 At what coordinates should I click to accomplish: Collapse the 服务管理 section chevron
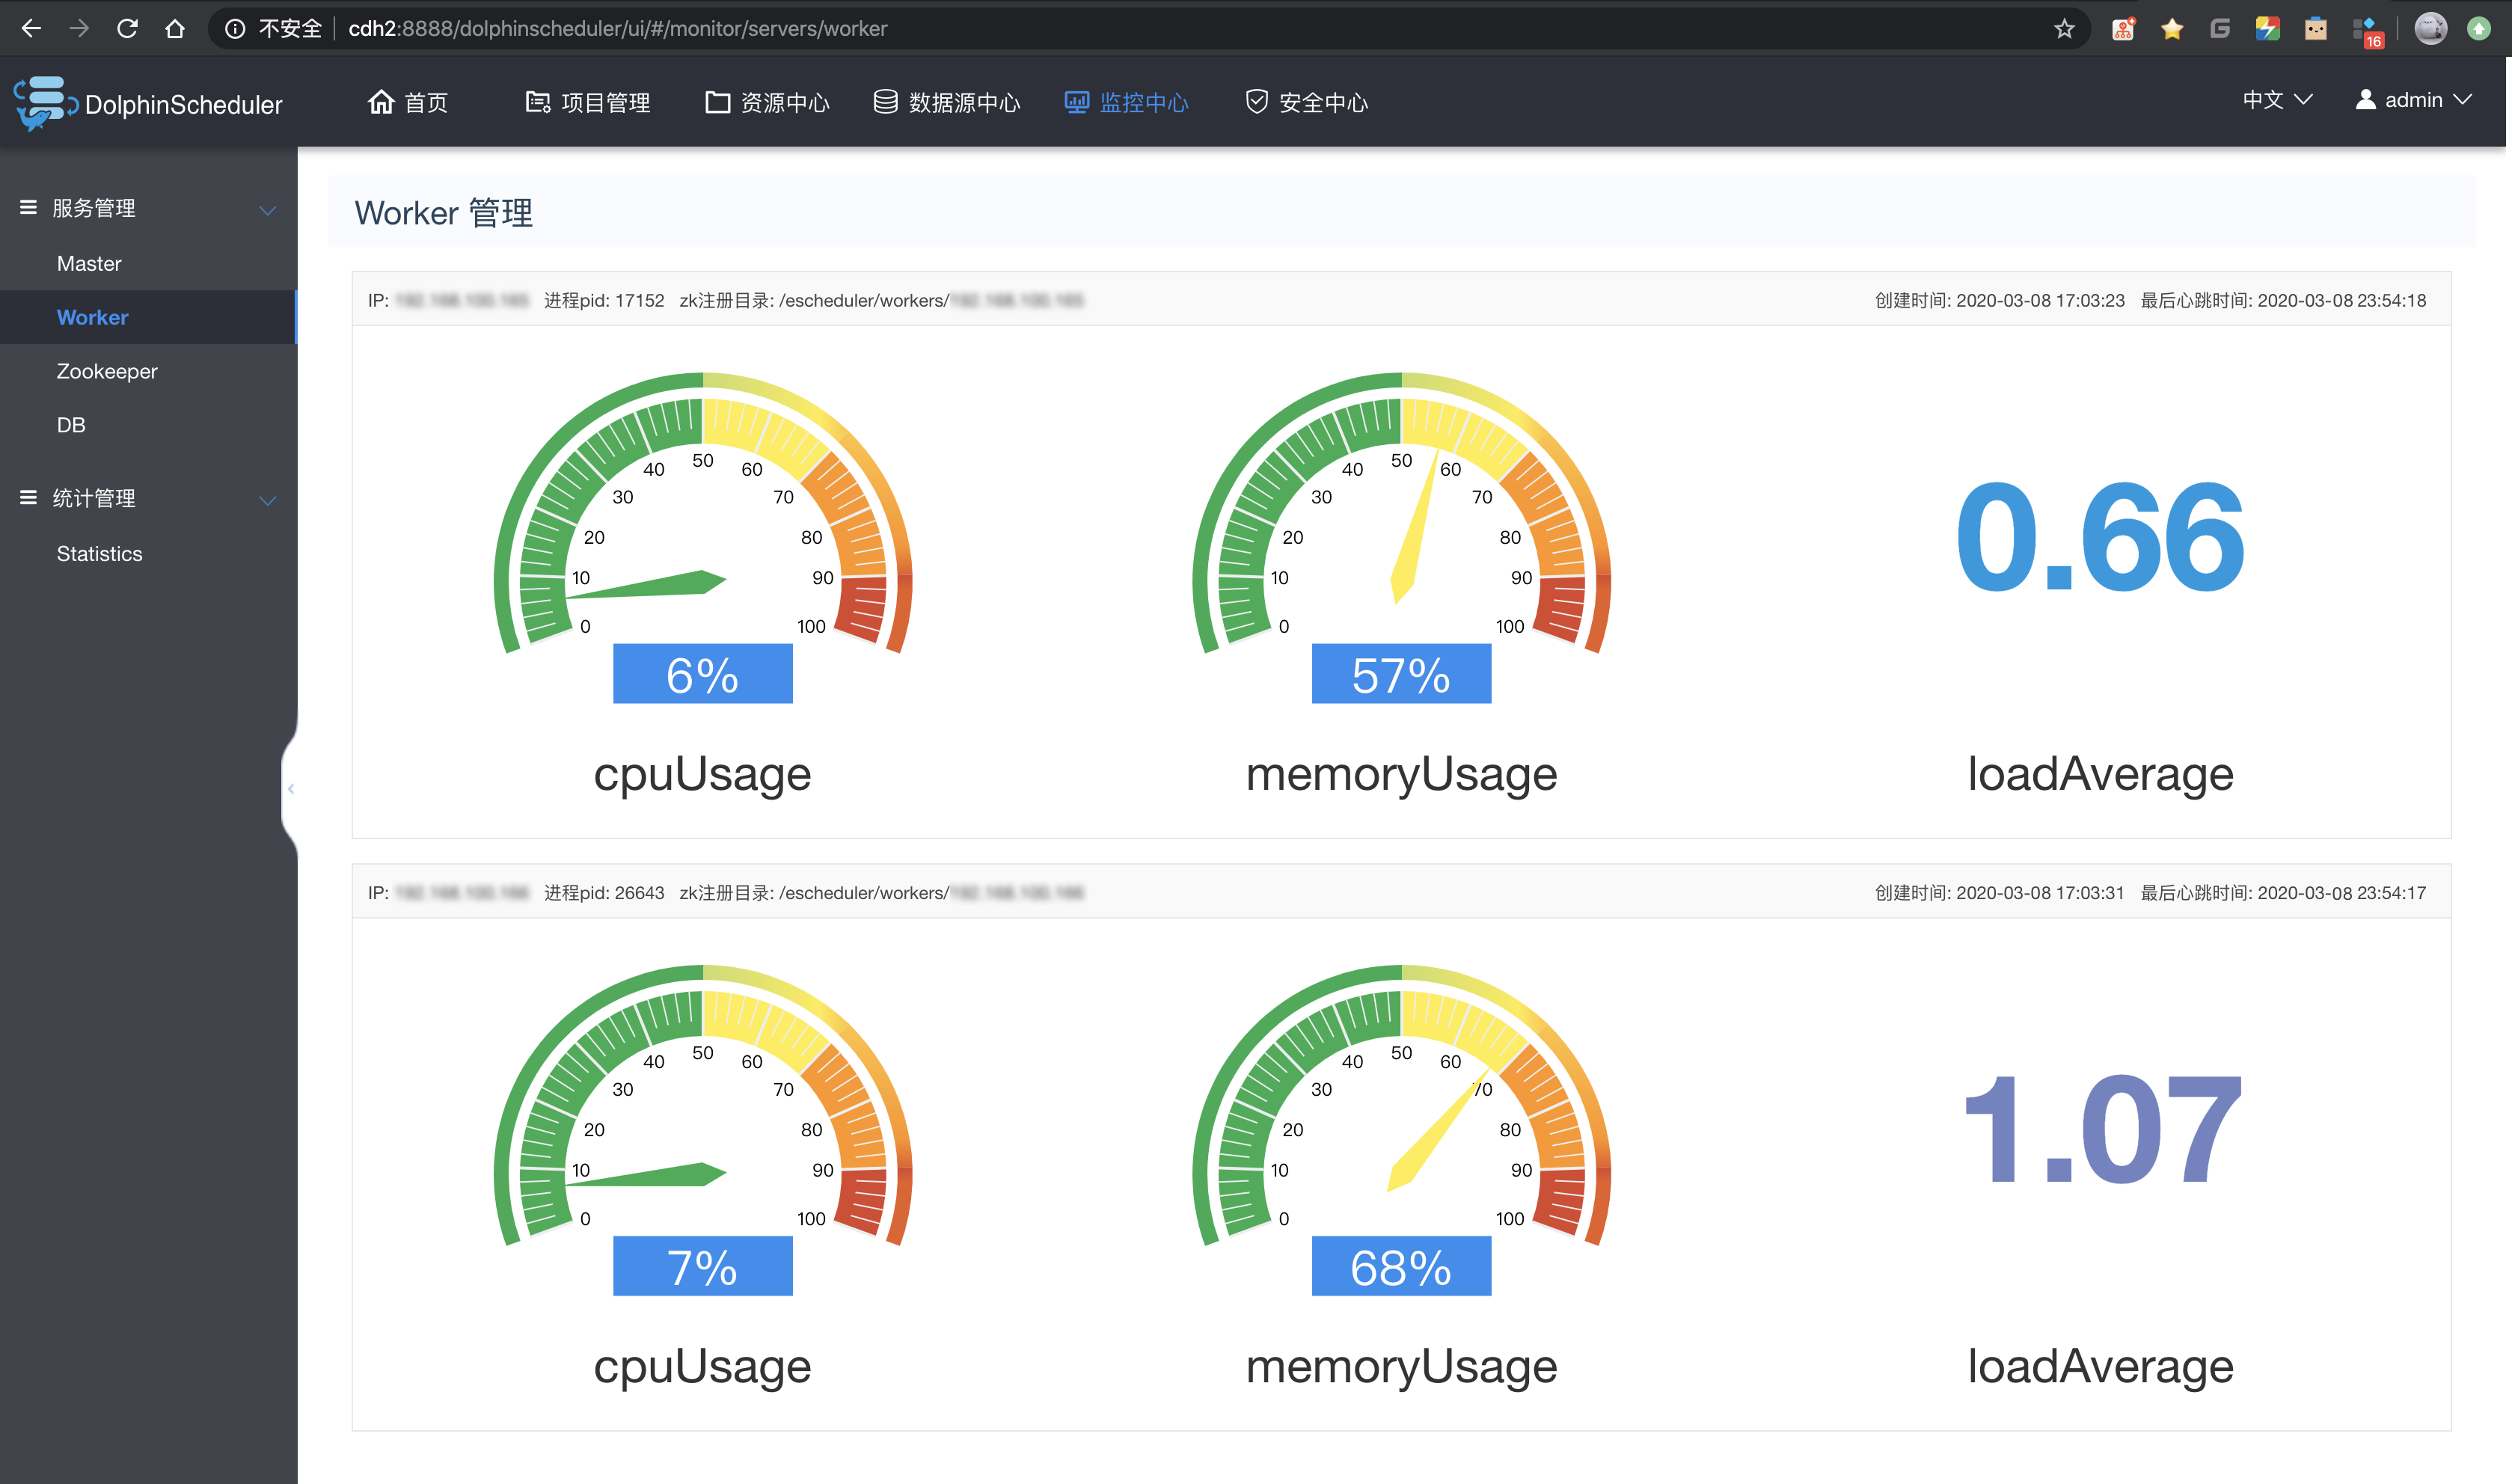(x=267, y=210)
